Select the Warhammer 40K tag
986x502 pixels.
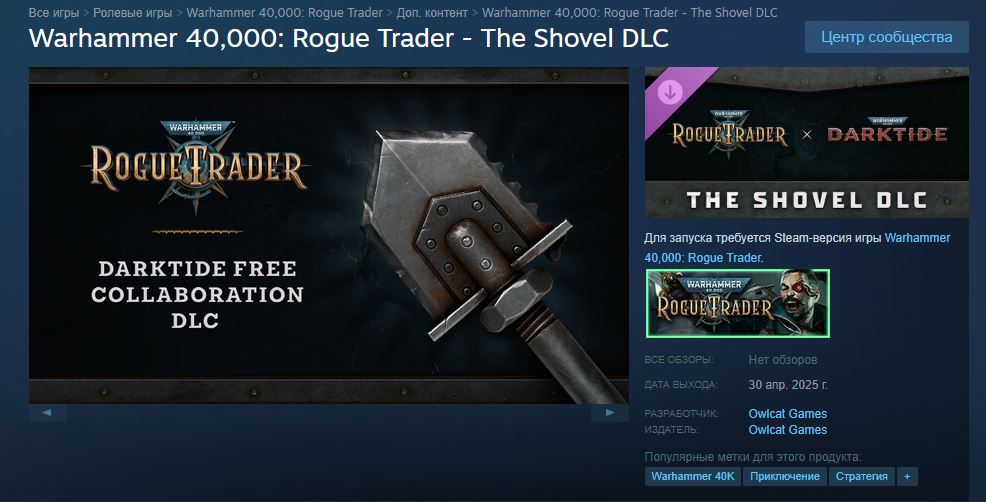(x=693, y=476)
